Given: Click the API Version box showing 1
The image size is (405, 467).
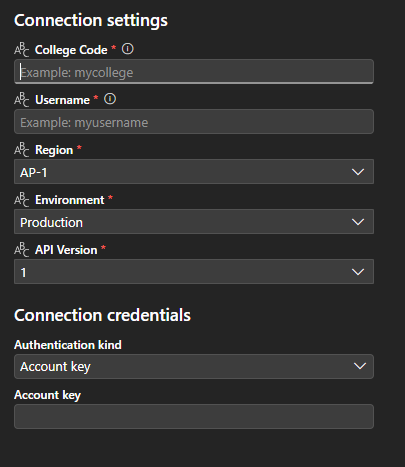Looking at the screenshot, I should pos(194,272).
